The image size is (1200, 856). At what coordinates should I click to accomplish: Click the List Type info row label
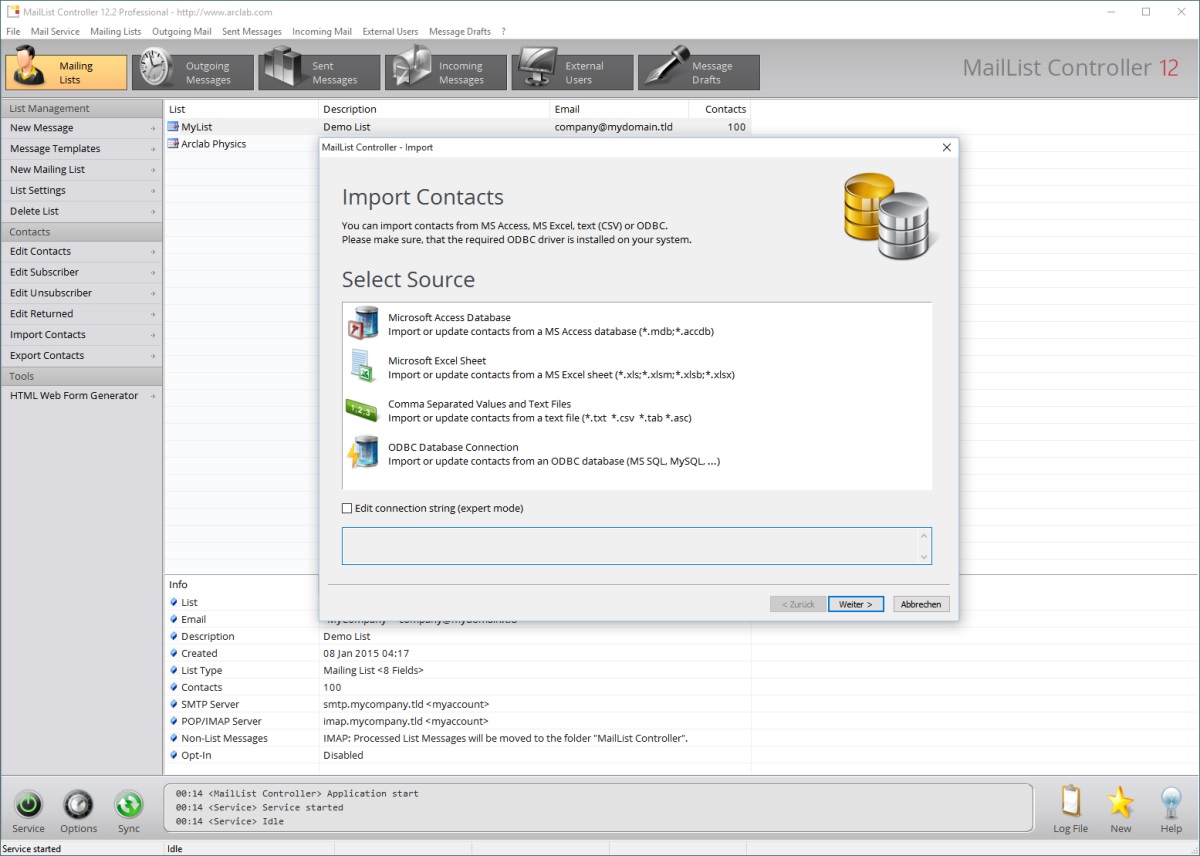pyautogui.click(x=201, y=671)
